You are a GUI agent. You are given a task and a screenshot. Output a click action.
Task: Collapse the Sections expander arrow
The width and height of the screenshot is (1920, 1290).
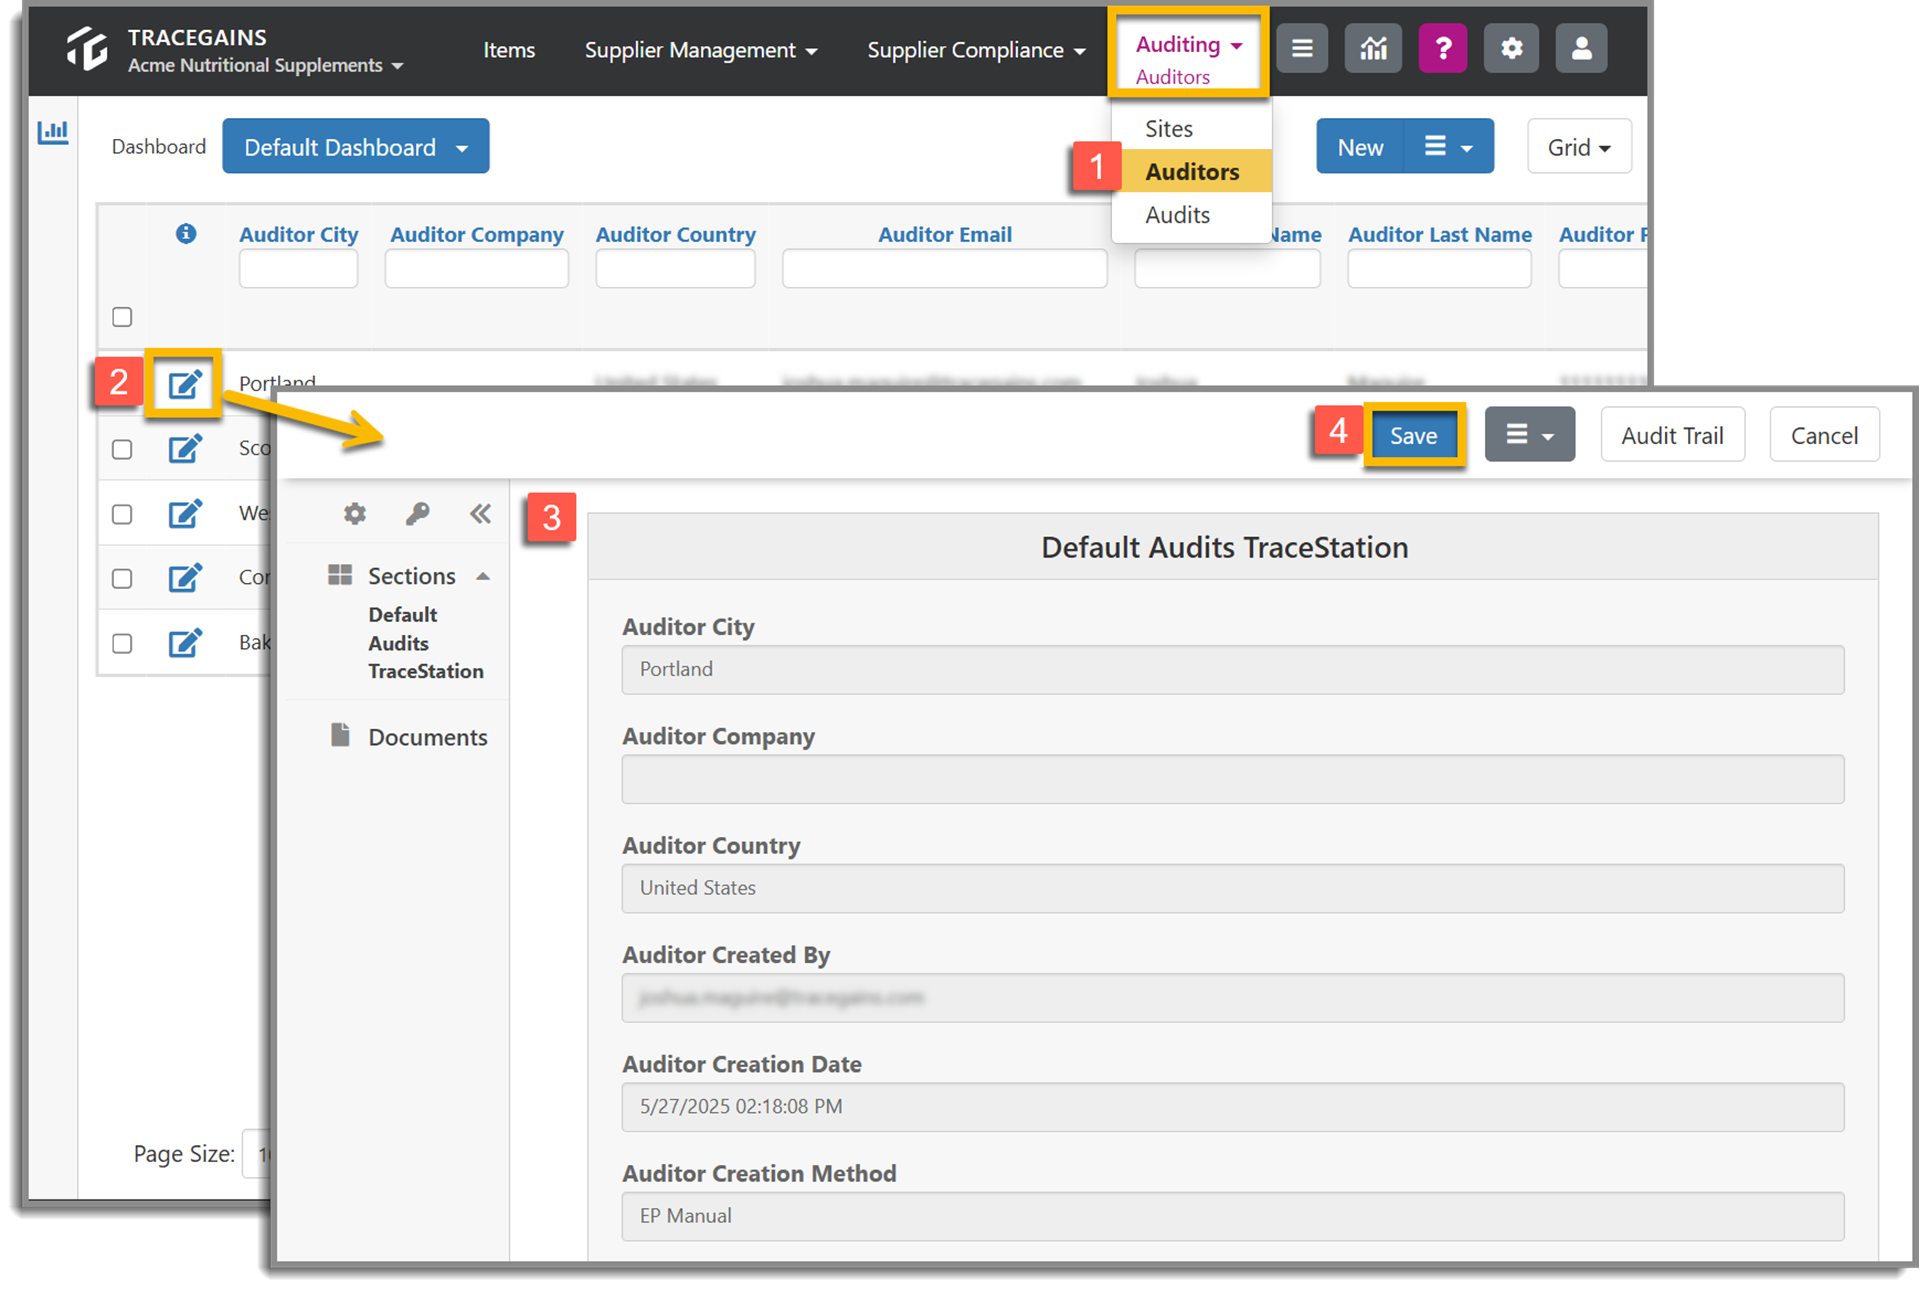pyautogui.click(x=483, y=577)
